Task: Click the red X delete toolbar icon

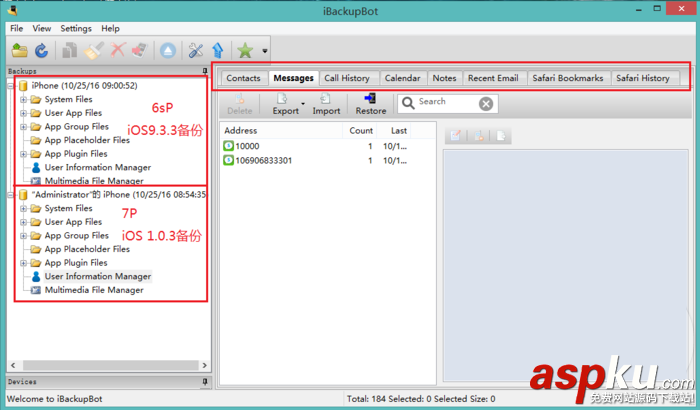Action: (x=117, y=50)
